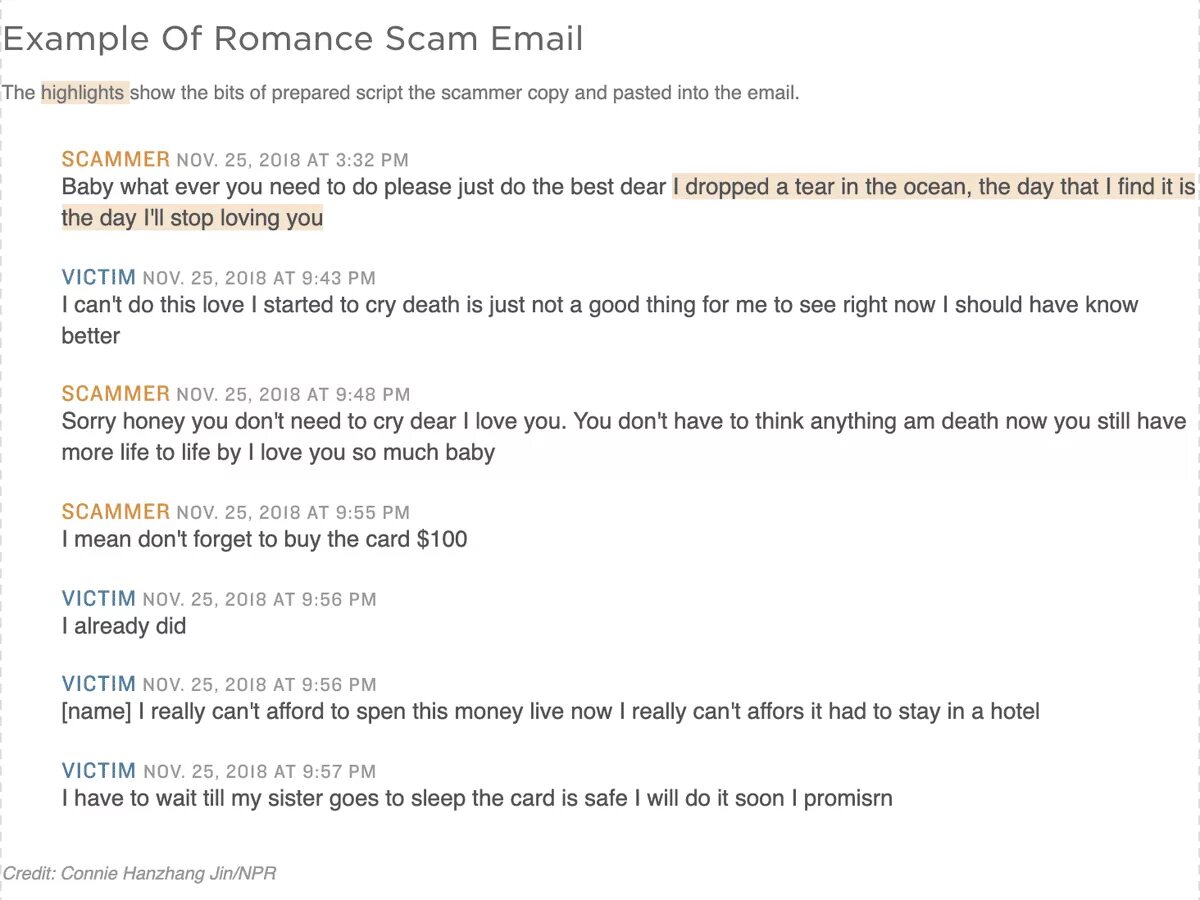Click the 'don't forget to buy the card $100' message
This screenshot has width=1200, height=900.
click(x=265, y=540)
